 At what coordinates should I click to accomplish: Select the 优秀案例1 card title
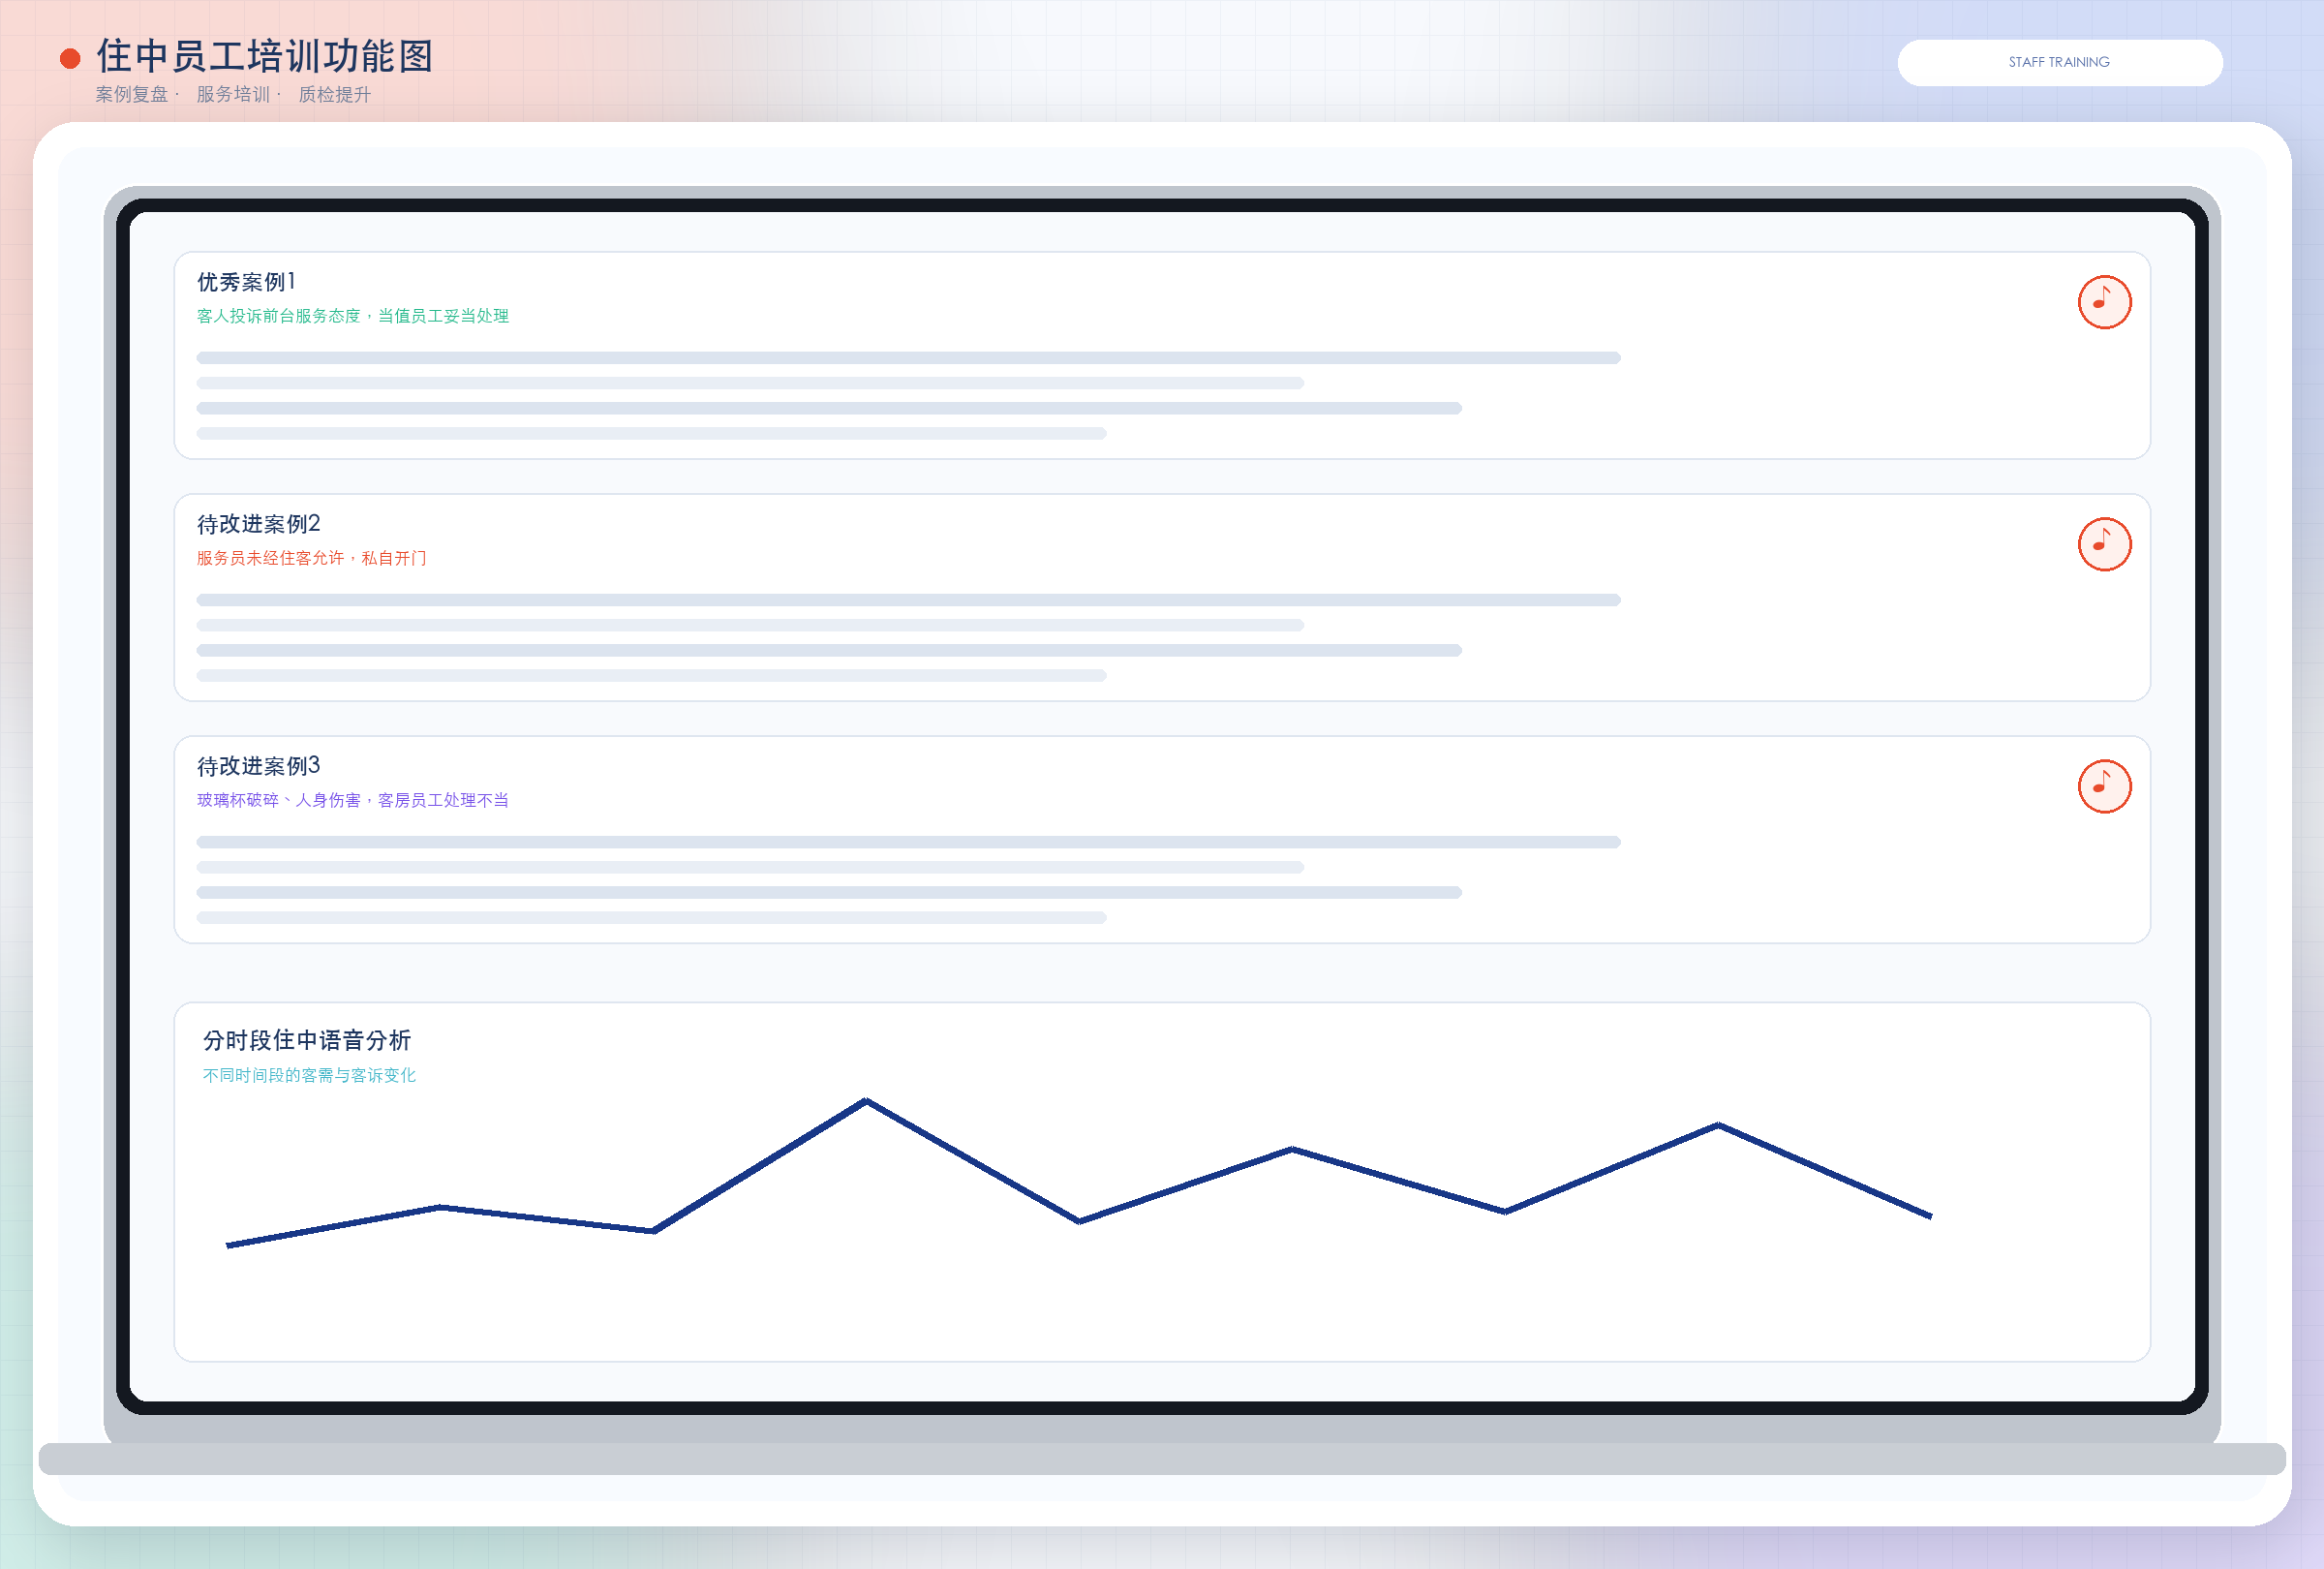coord(246,282)
